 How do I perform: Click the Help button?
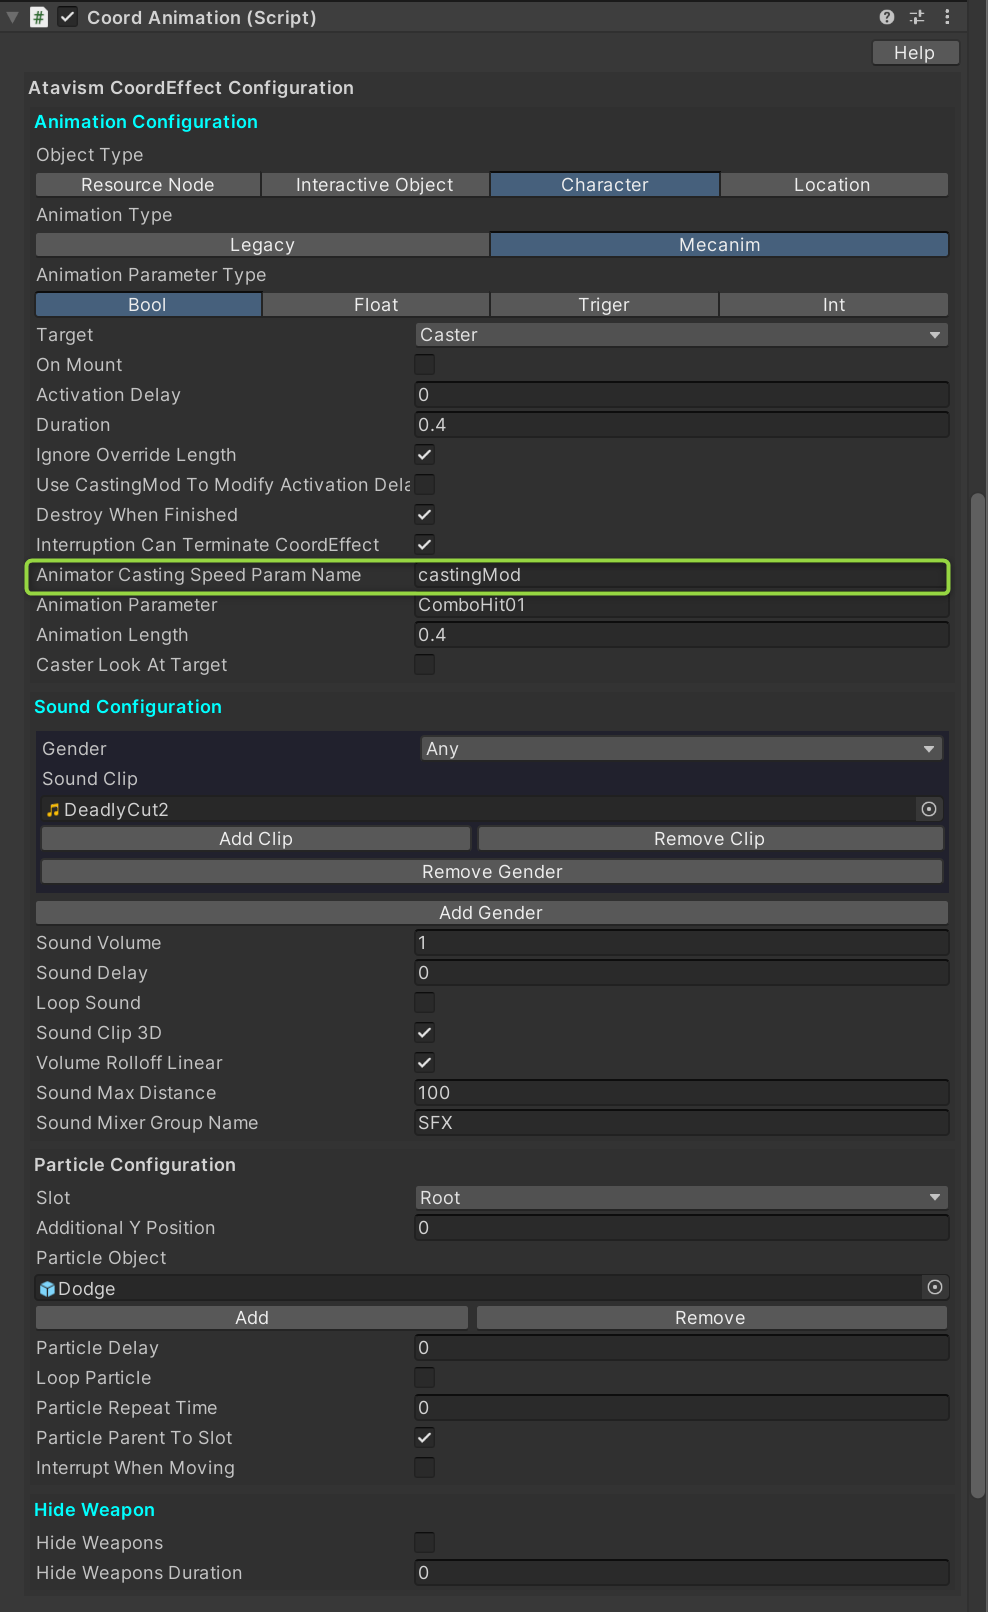pyautogui.click(x=914, y=53)
